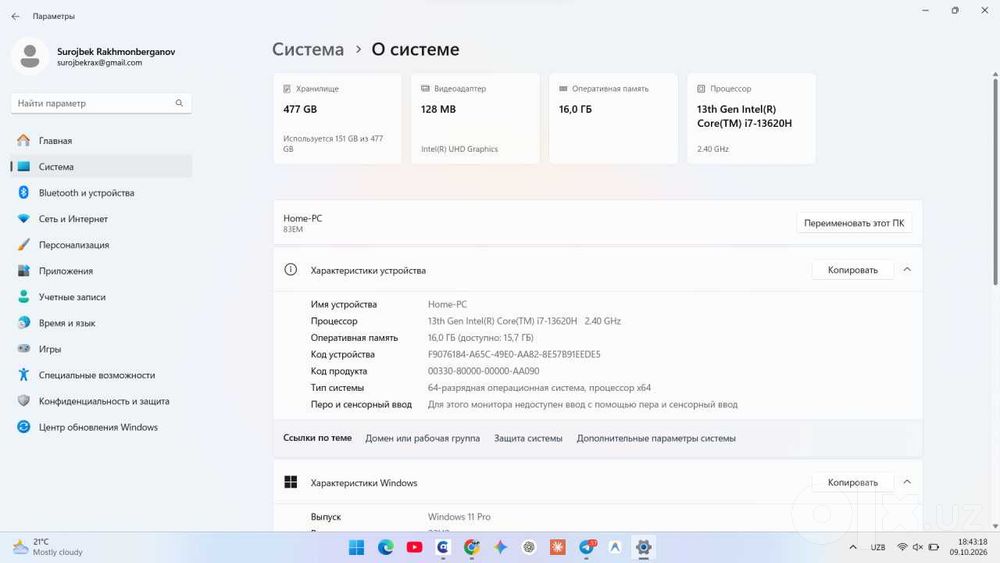1000x563 pixels.
Task: Click the Код устройства value
Action: pyautogui.click(x=514, y=355)
